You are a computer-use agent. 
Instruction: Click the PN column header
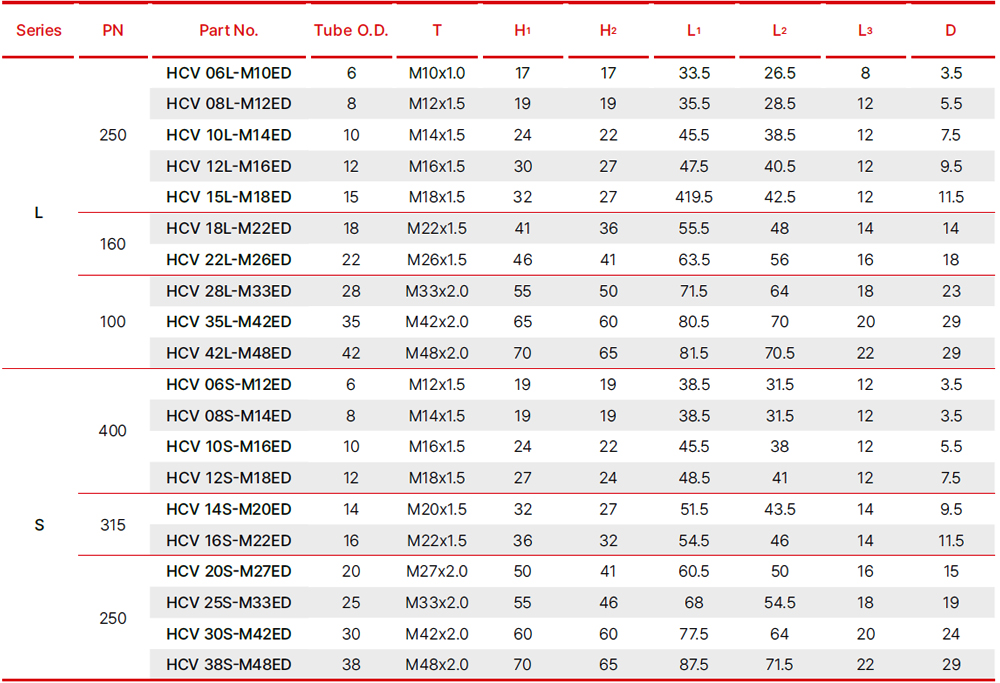click(x=113, y=30)
